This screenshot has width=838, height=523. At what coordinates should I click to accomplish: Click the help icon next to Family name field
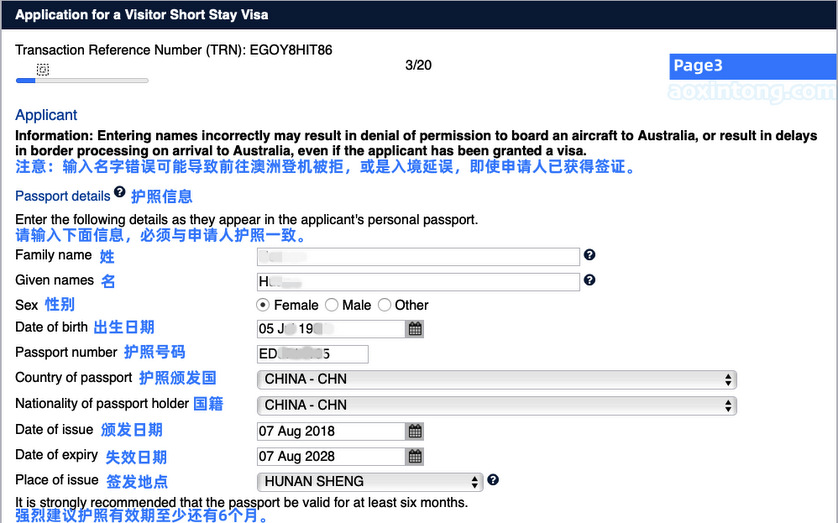589,255
